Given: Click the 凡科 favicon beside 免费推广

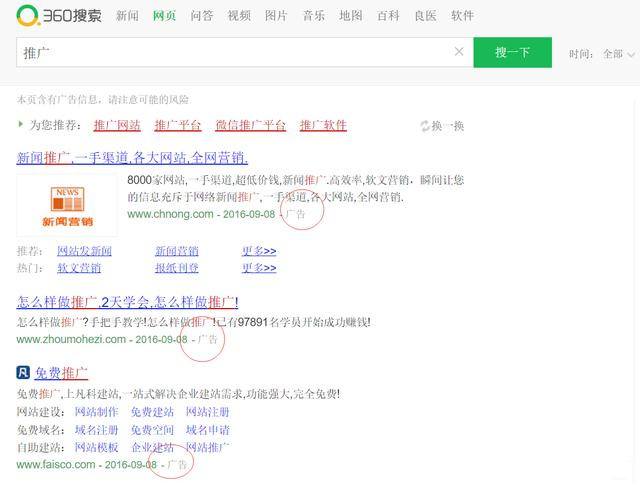Looking at the screenshot, I should click(x=23, y=372).
